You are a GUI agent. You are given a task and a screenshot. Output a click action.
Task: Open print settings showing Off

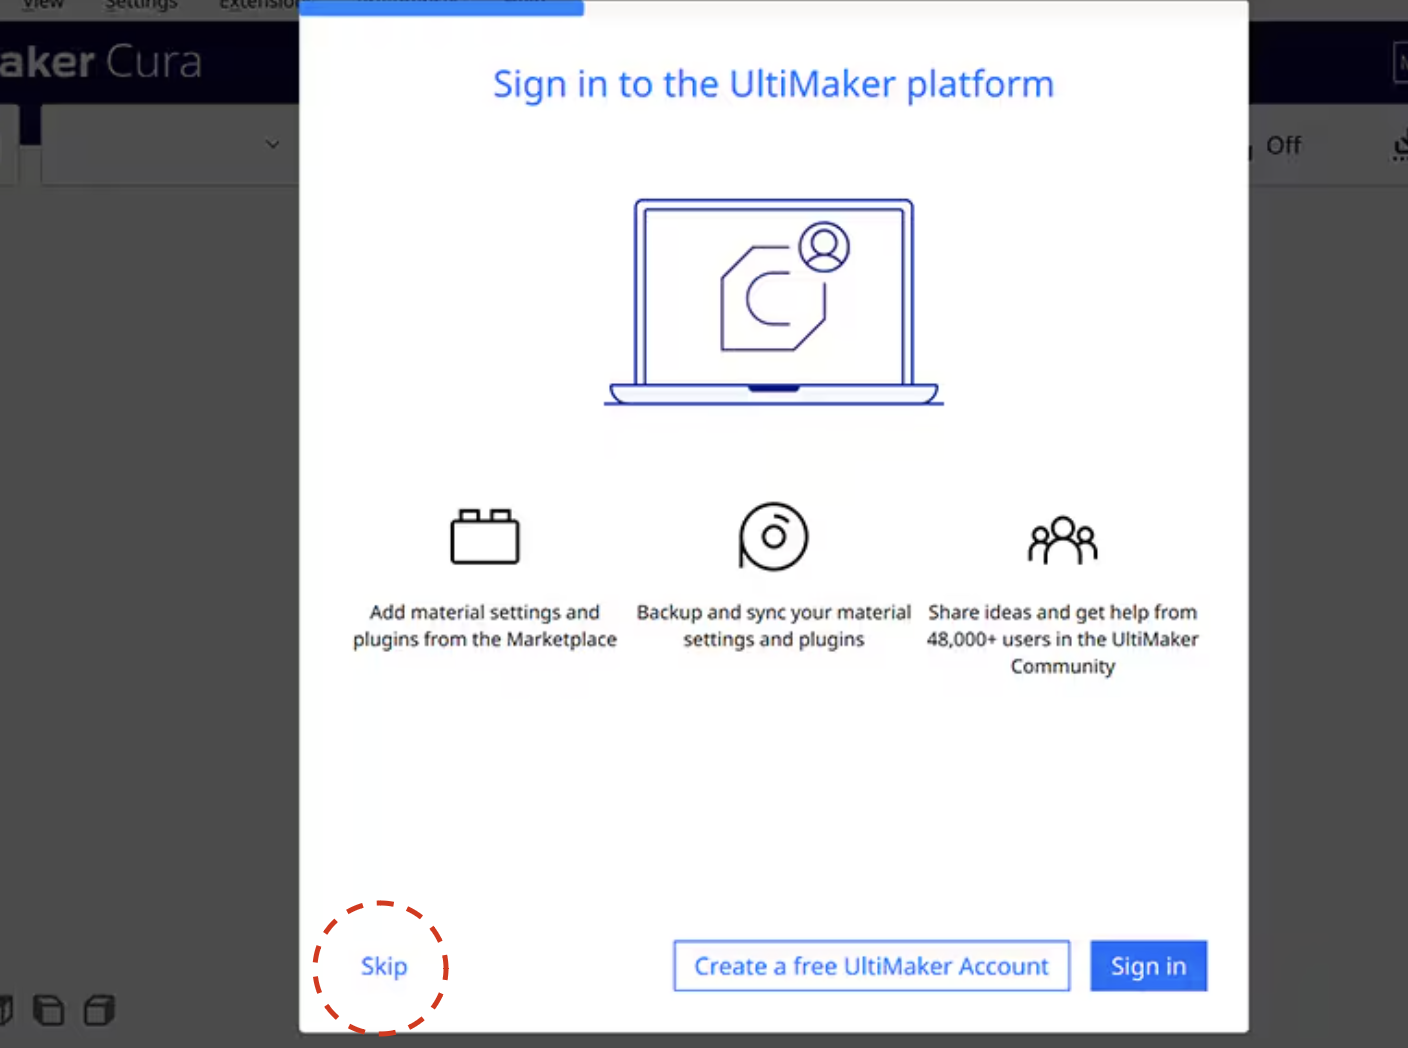(1283, 146)
